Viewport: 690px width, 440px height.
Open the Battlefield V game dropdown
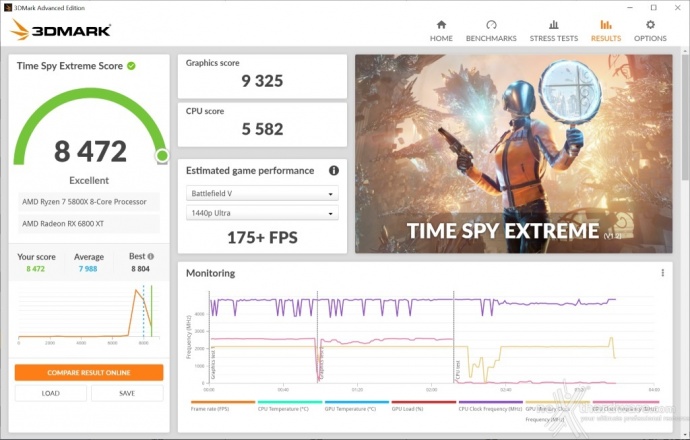coord(262,193)
